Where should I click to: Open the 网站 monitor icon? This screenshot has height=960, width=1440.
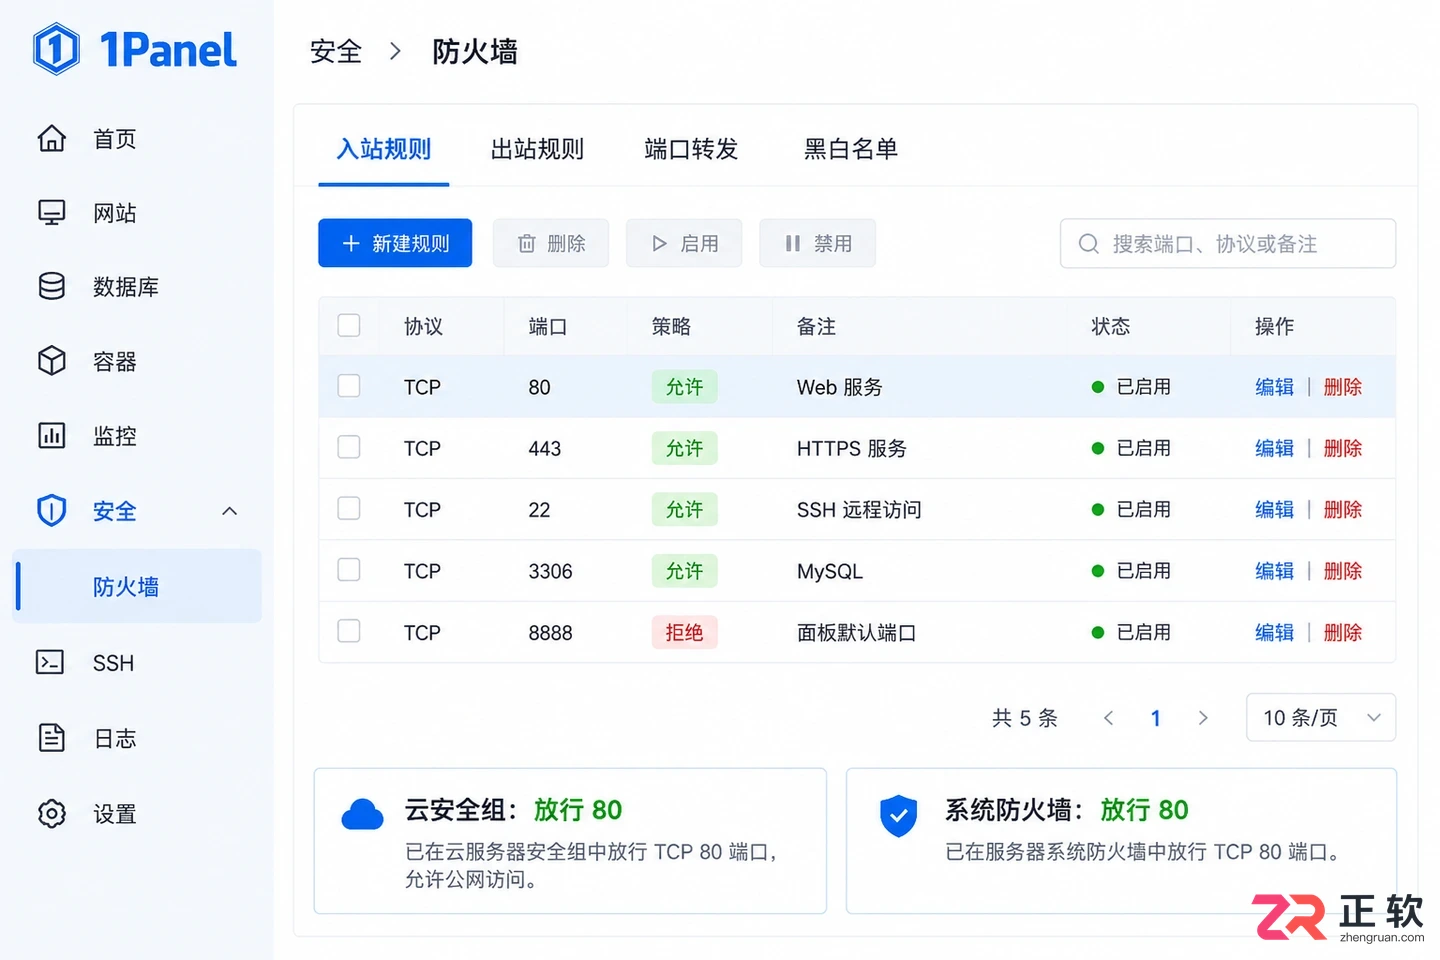[x=52, y=213]
